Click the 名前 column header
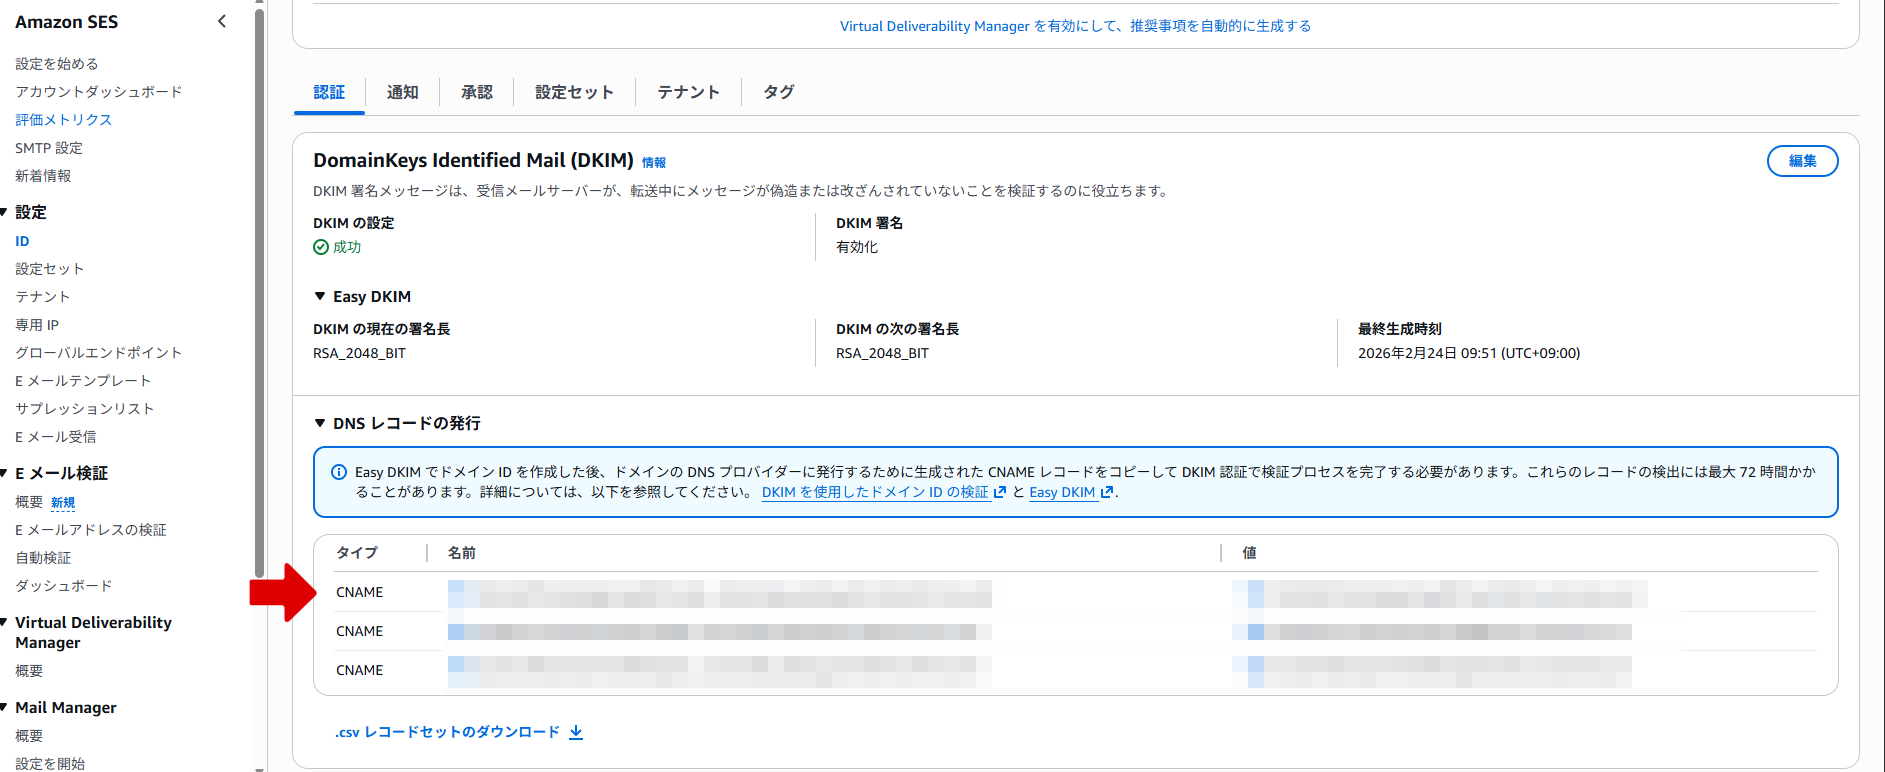This screenshot has height=772, width=1885. [x=462, y=553]
